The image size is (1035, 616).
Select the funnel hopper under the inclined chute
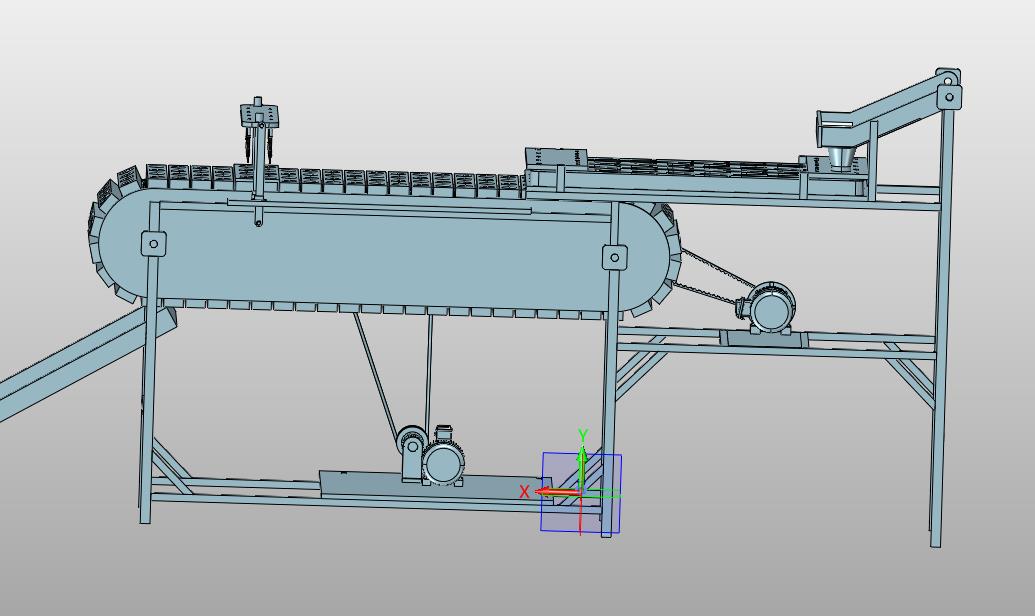click(840, 158)
